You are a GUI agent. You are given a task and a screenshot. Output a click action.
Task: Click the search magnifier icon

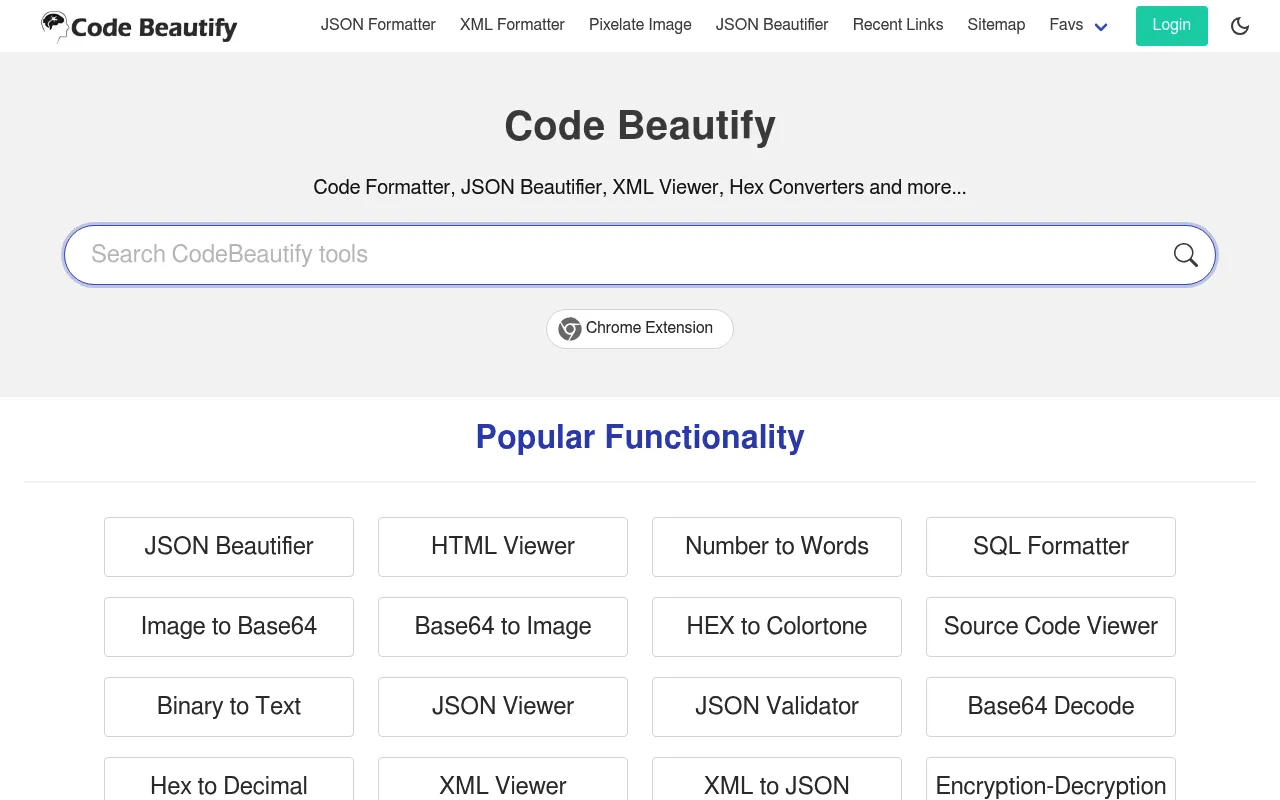(1186, 255)
